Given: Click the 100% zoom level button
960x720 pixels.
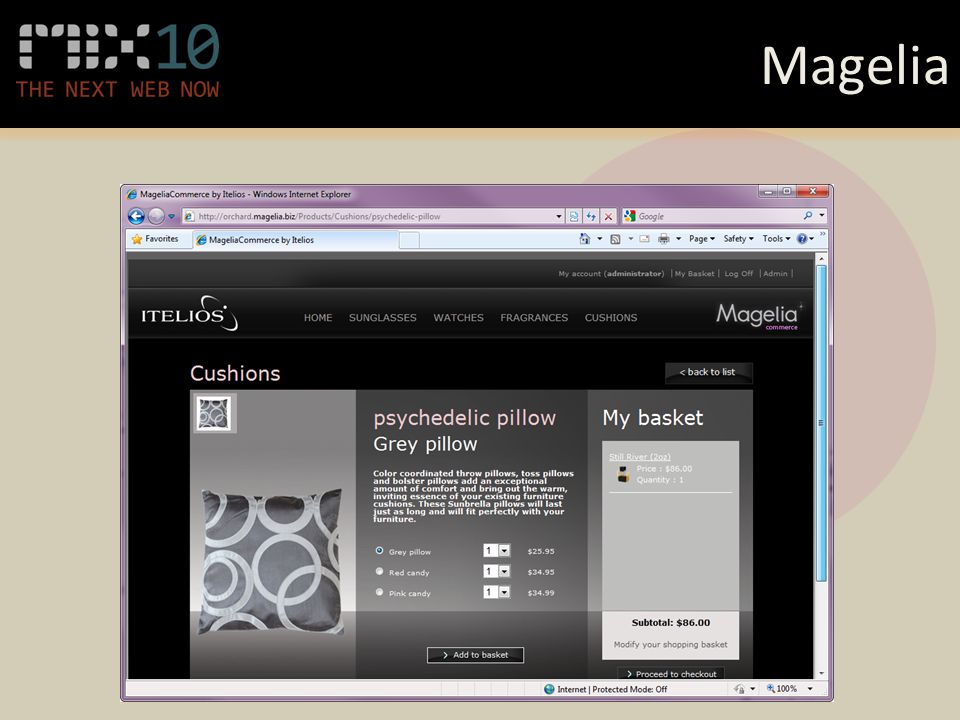Looking at the screenshot, I should pos(782,689).
